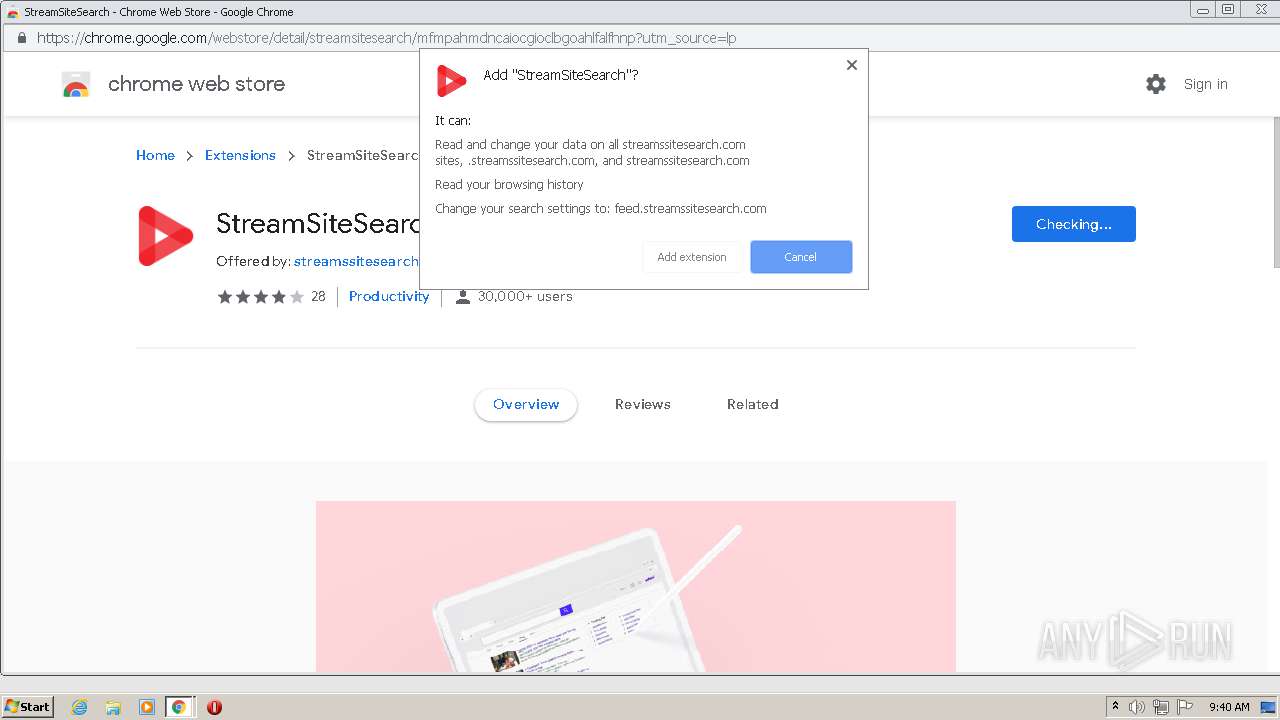This screenshot has height=720, width=1280.
Task: Click the user count person icon
Action: click(463, 297)
